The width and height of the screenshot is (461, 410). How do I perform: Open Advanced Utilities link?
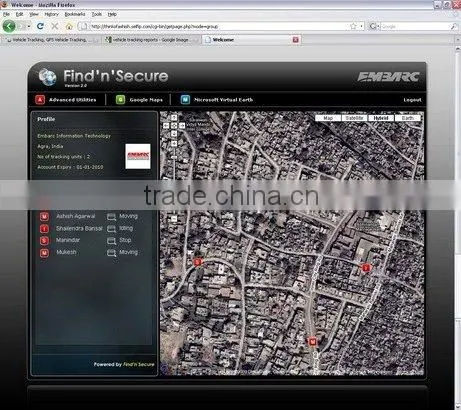(72, 100)
